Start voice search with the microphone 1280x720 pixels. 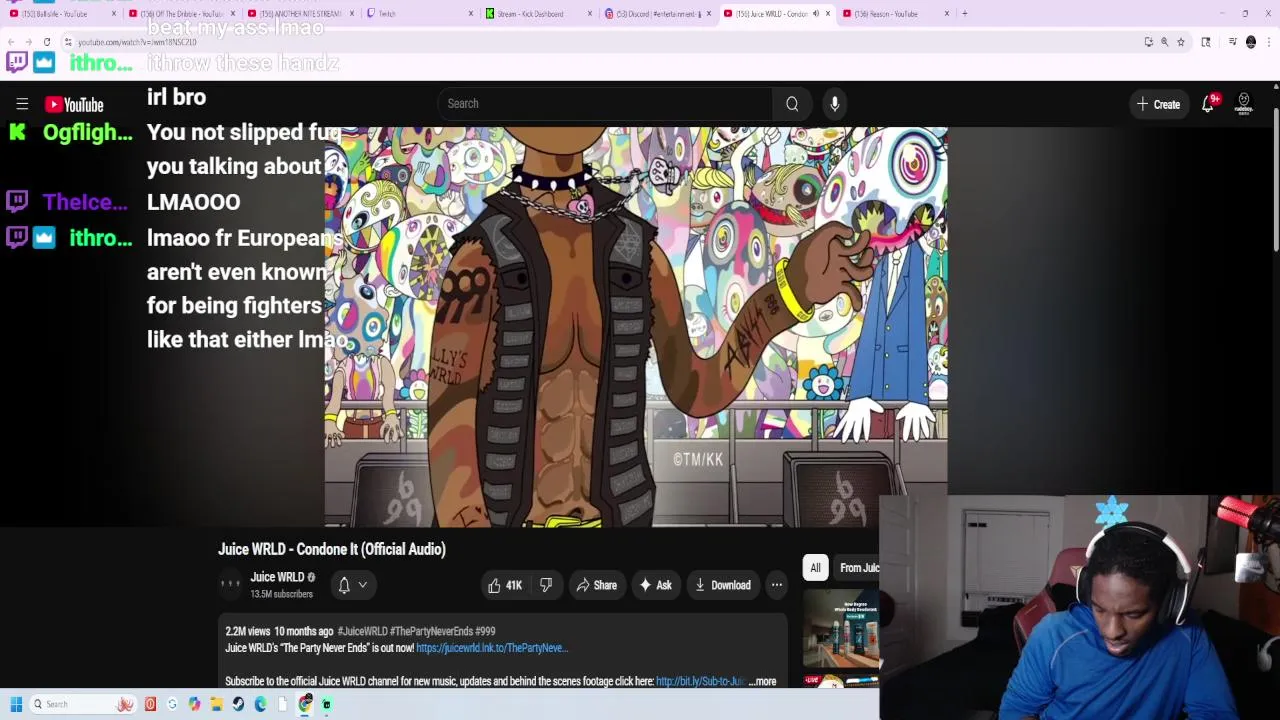tap(835, 104)
